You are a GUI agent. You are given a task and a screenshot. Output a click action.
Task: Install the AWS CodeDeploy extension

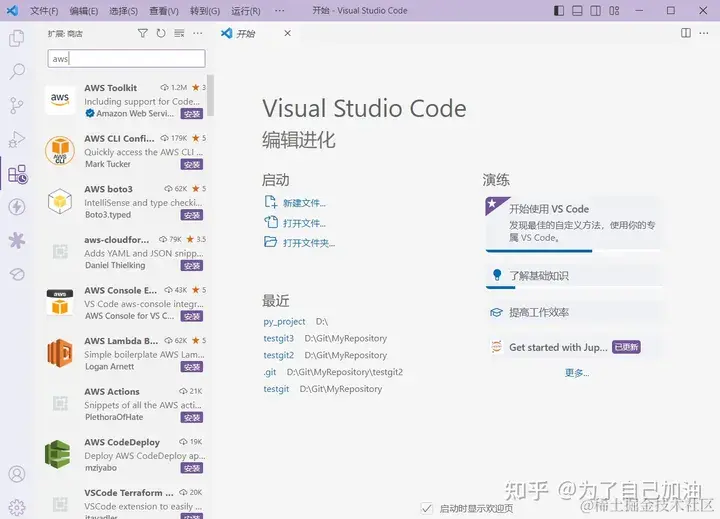point(191,468)
